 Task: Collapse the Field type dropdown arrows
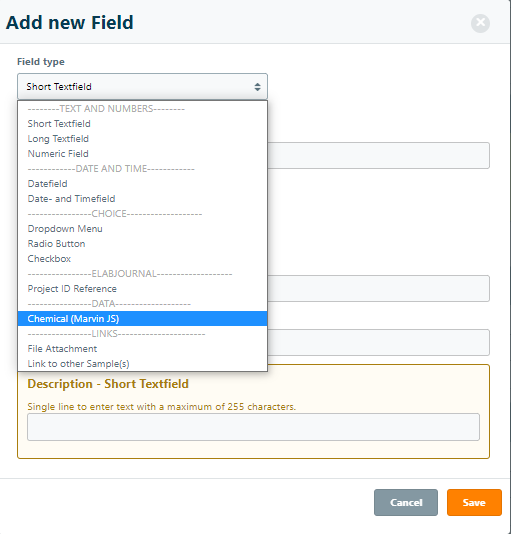coord(258,87)
